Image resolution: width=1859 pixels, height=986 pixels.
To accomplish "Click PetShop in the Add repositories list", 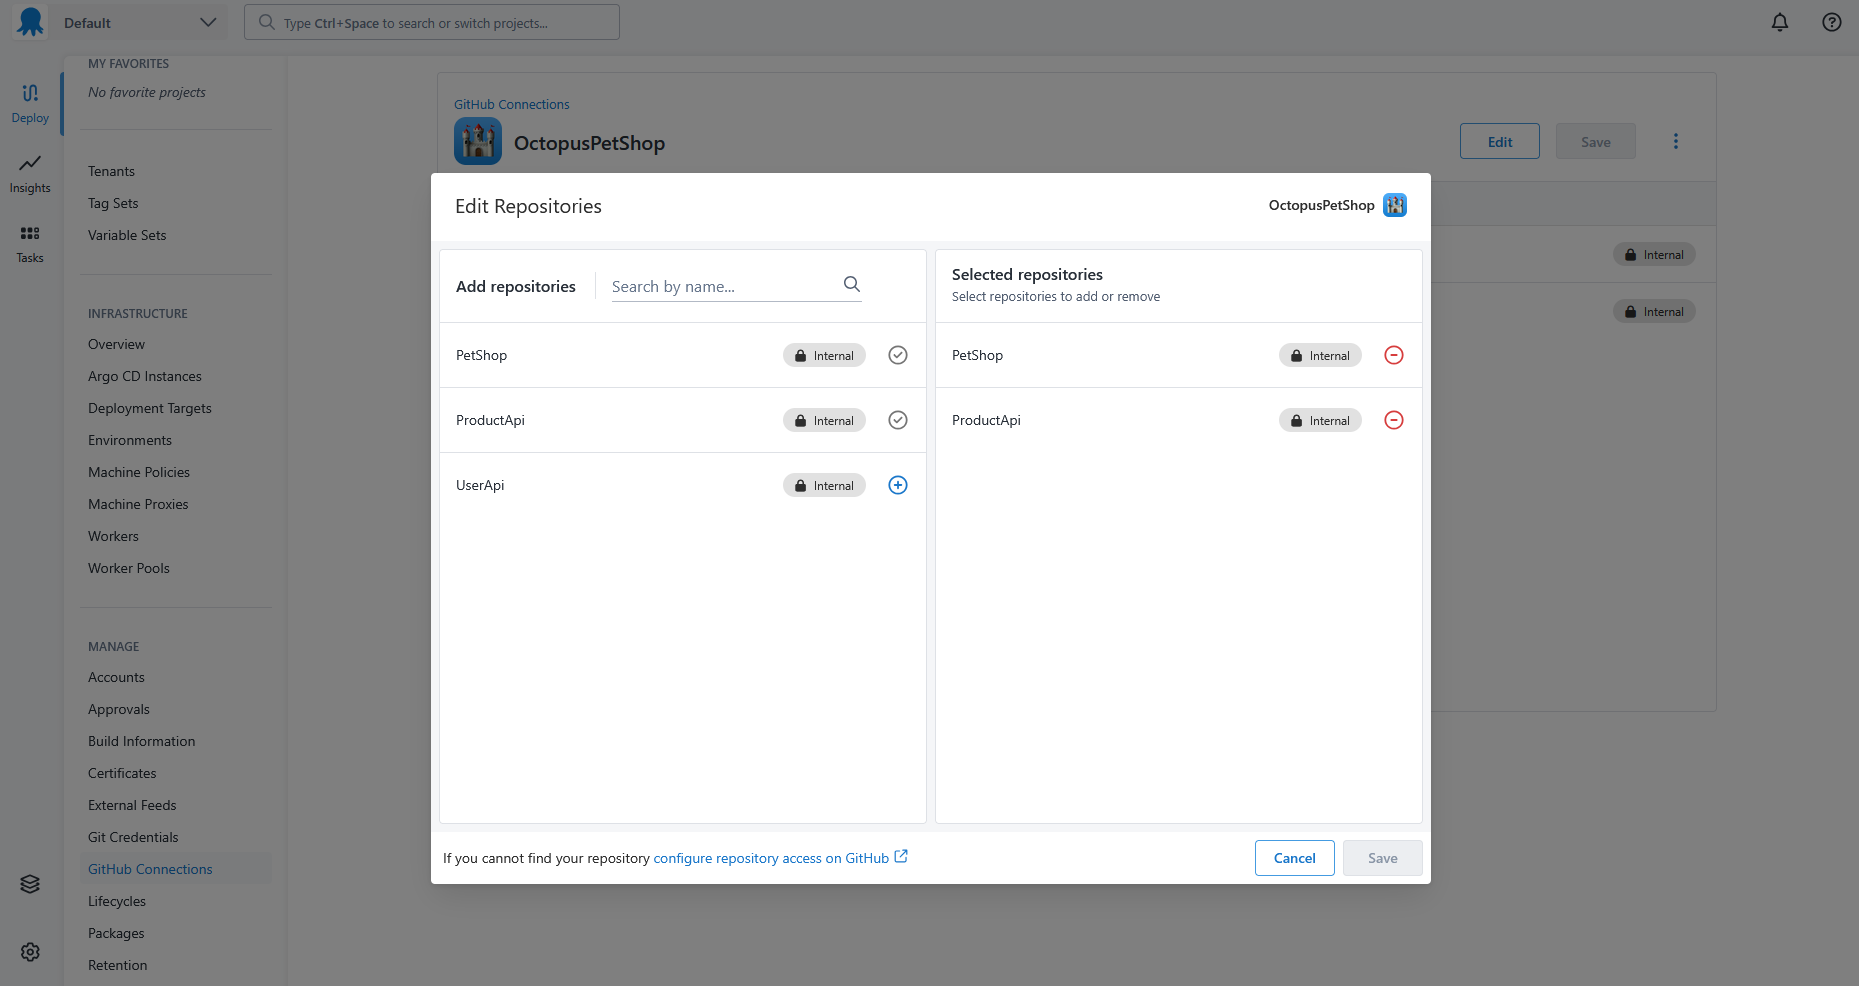I will pyautogui.click(x=481, y=355).
